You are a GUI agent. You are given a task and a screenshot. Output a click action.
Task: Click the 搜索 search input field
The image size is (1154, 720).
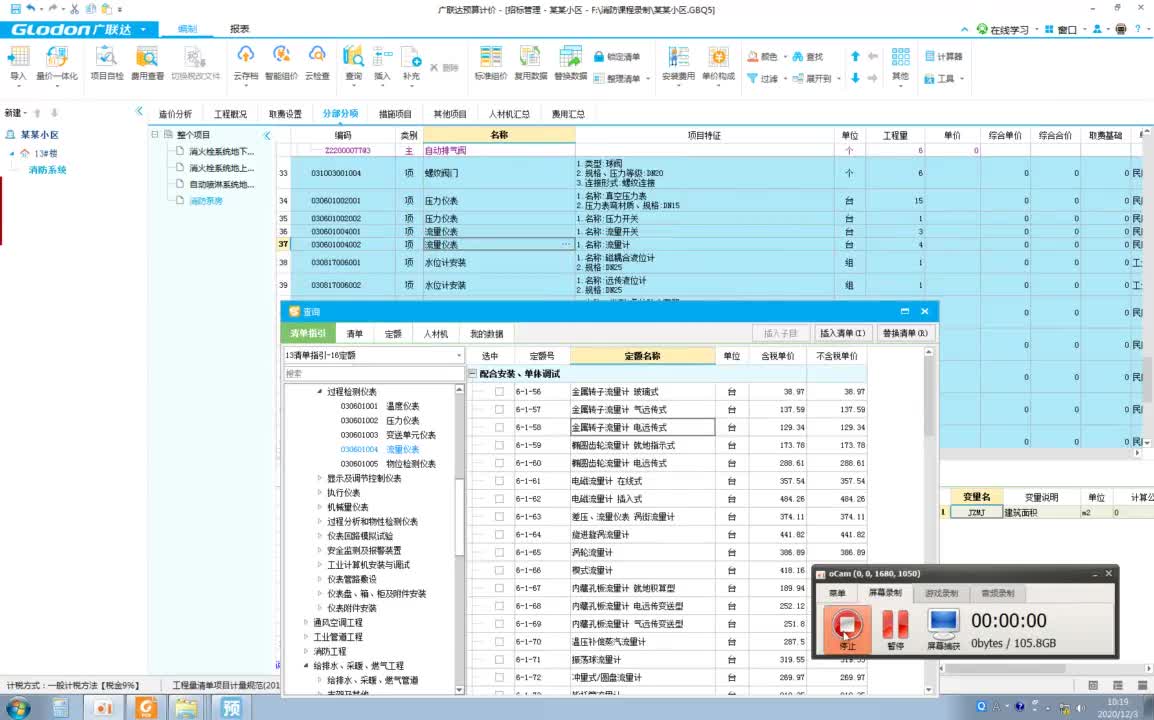pos(373,374)
